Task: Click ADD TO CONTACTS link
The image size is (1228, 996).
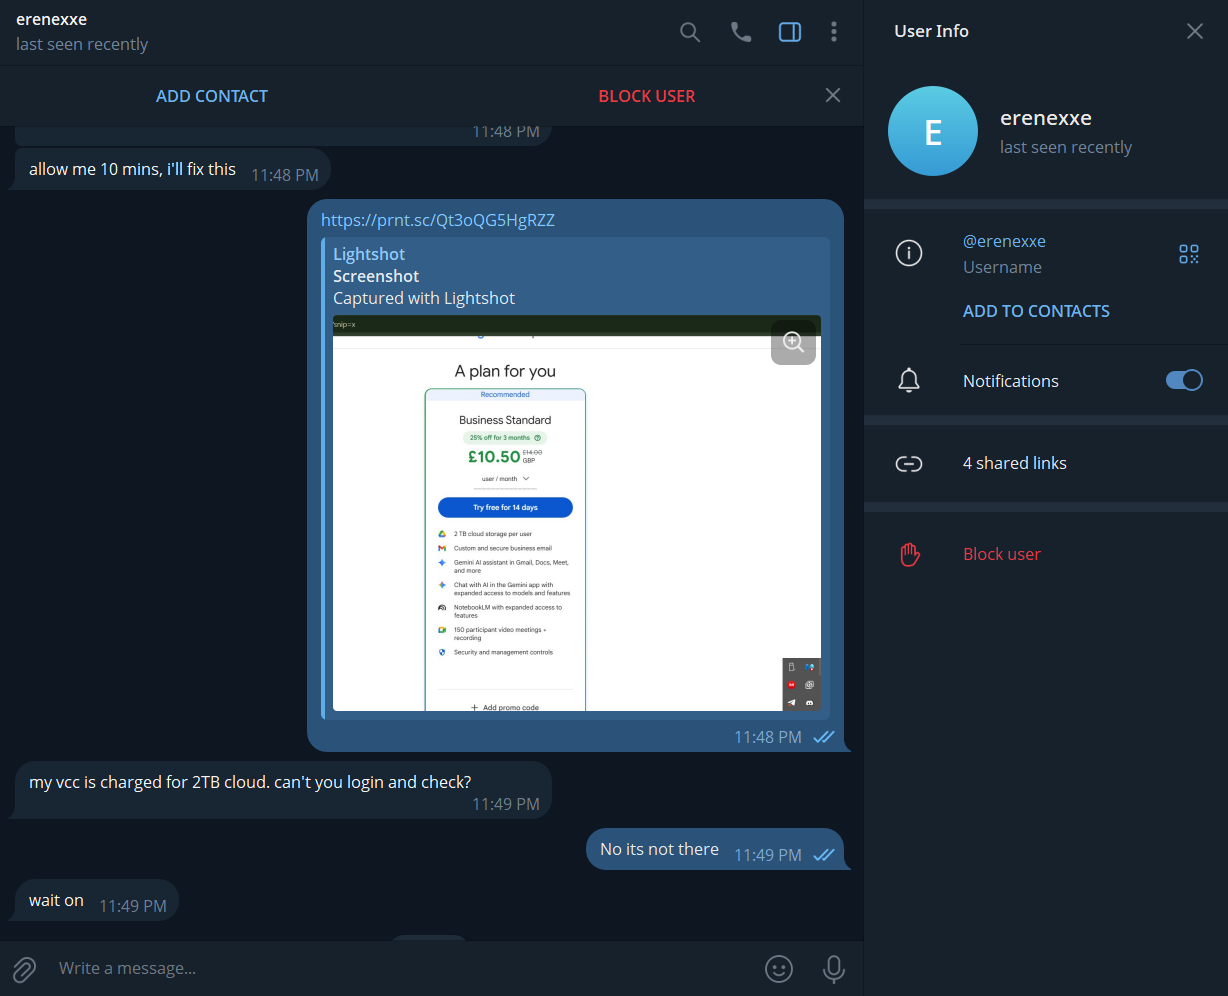Action: (x=1036, y=311)
